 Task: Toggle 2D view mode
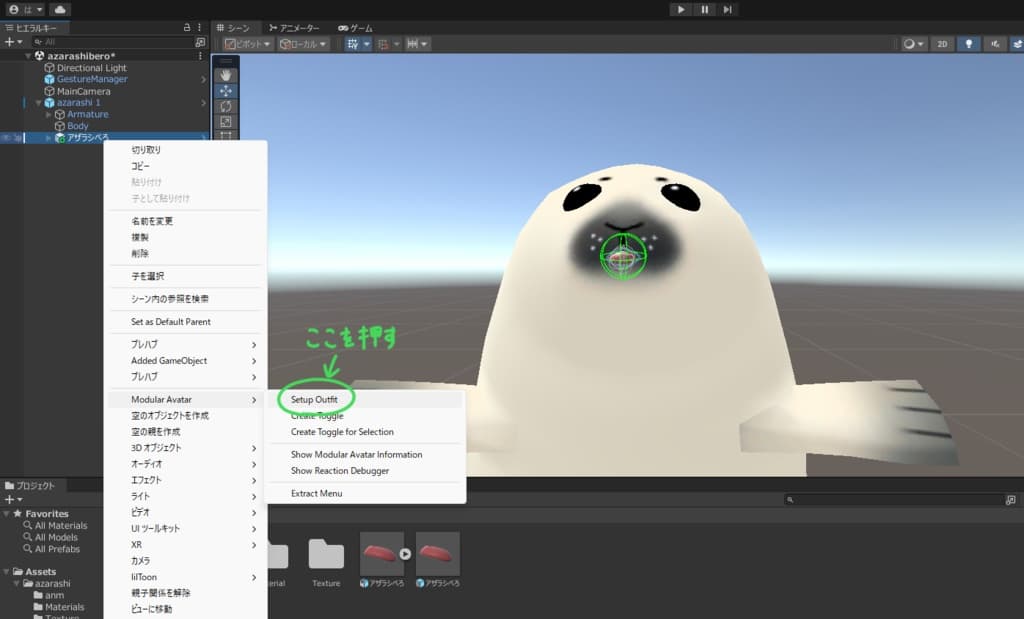pos(942,44)
